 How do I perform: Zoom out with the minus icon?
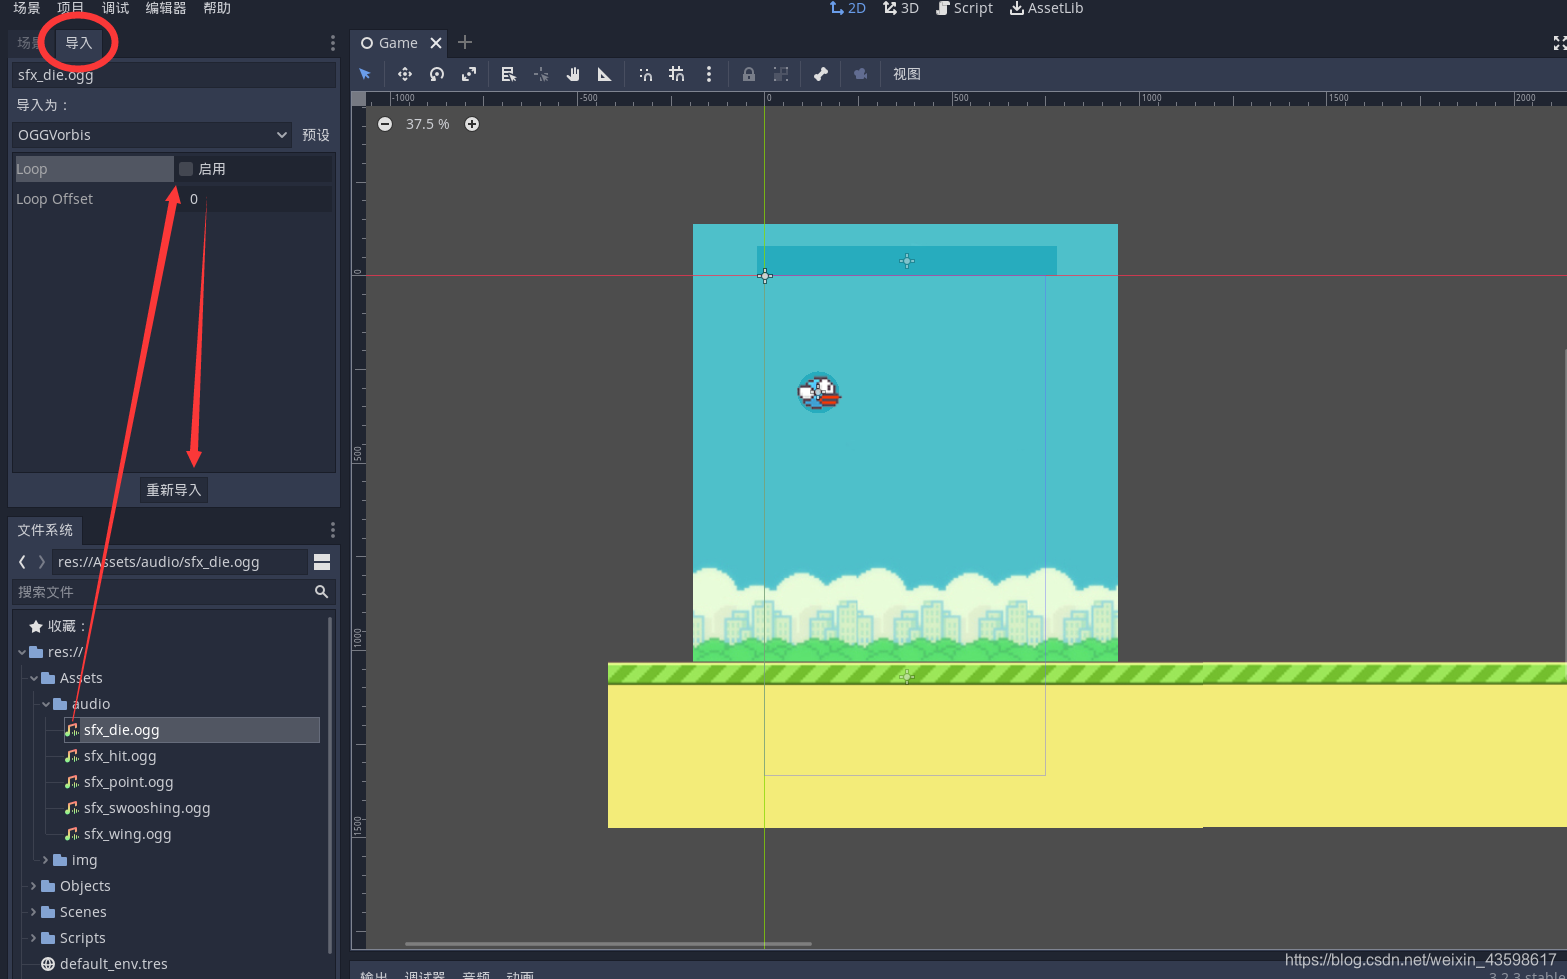(x=385, y=124)
